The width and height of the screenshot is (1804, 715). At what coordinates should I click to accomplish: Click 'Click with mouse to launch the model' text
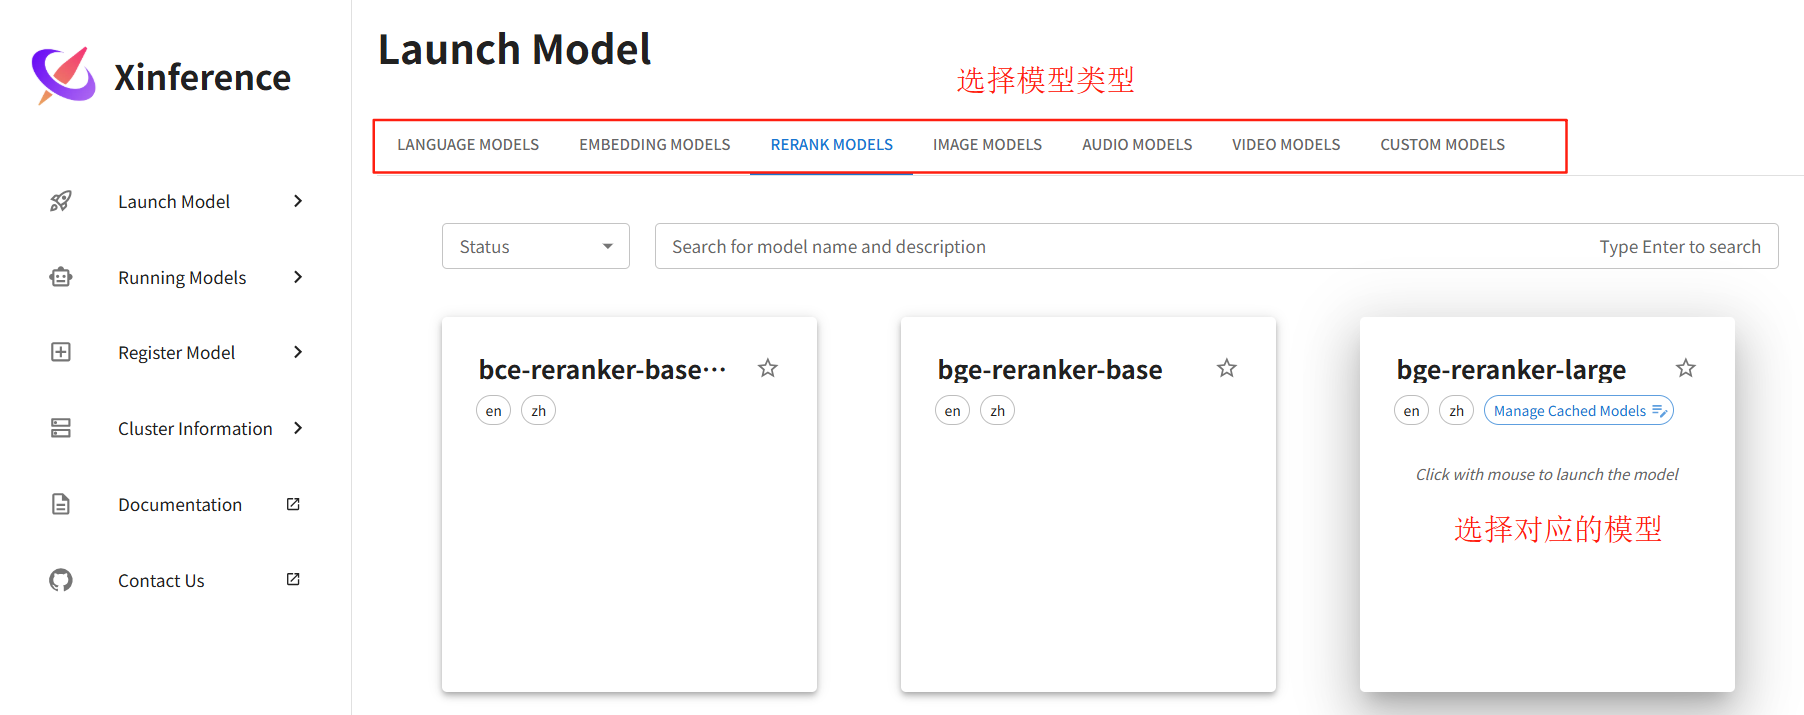pos(1547,474)
